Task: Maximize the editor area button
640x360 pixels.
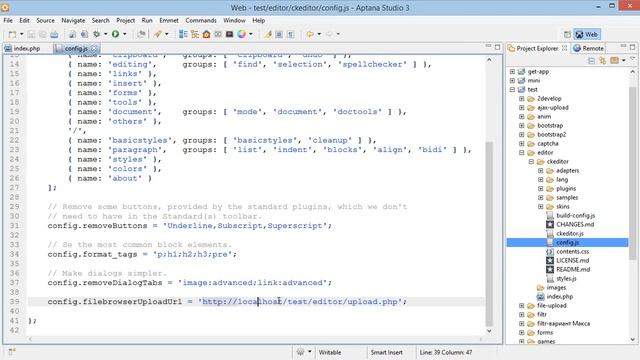Action: 497,47
